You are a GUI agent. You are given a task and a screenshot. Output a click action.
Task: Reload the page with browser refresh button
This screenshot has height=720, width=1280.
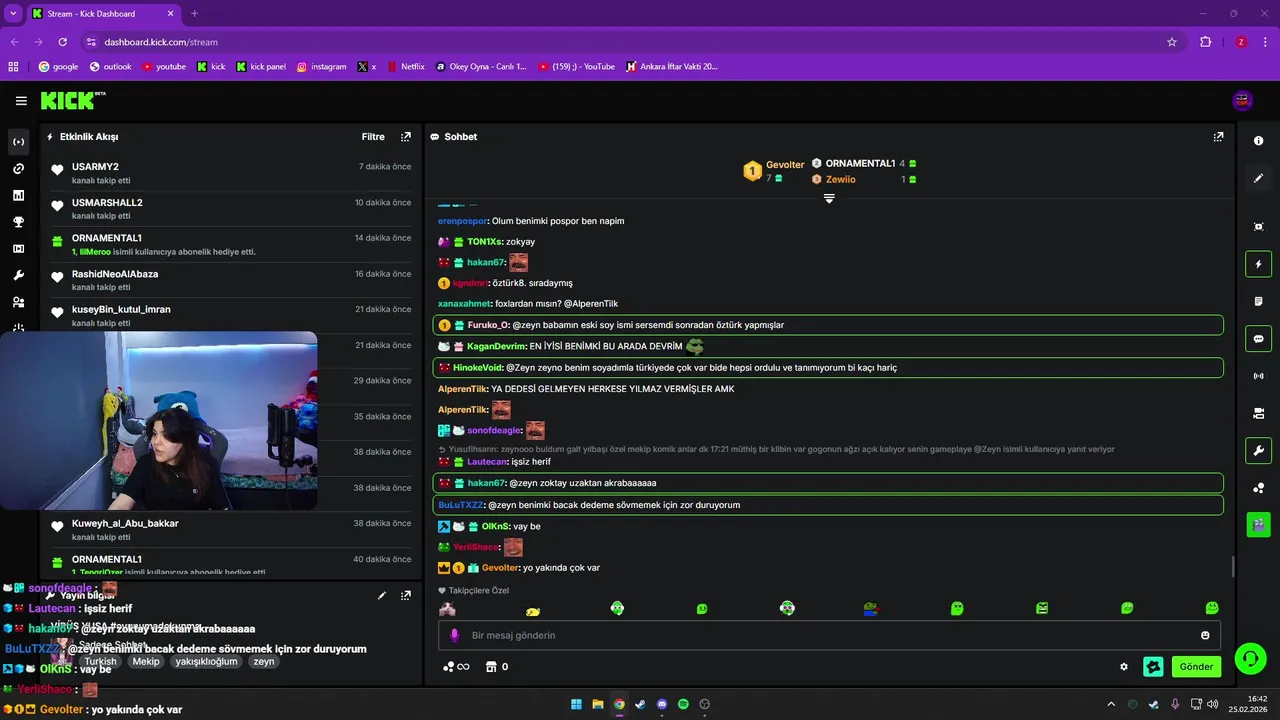63,42
